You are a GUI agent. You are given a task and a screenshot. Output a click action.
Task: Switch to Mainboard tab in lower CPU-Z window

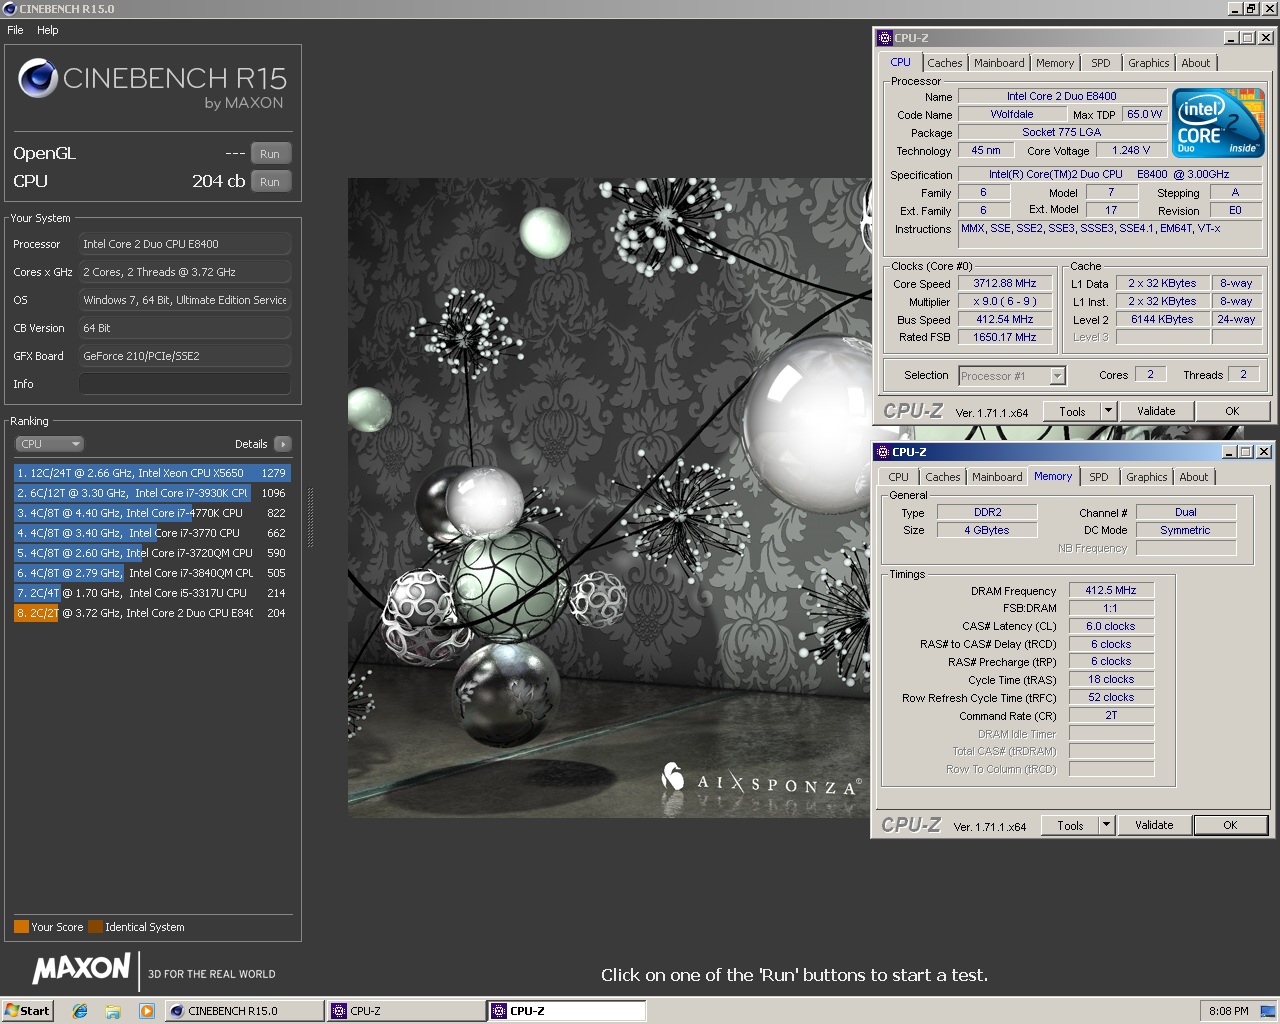pos(997,477)
